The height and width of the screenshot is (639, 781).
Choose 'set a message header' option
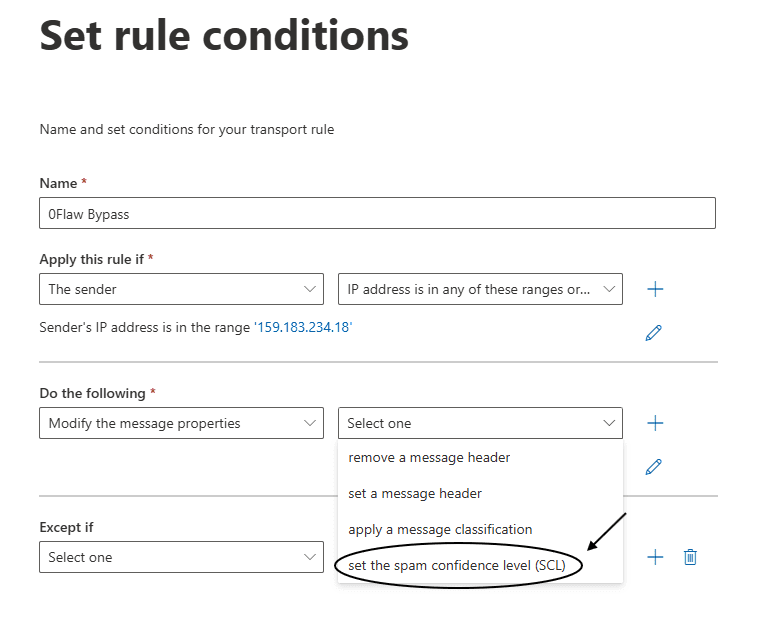coord(415,493)
